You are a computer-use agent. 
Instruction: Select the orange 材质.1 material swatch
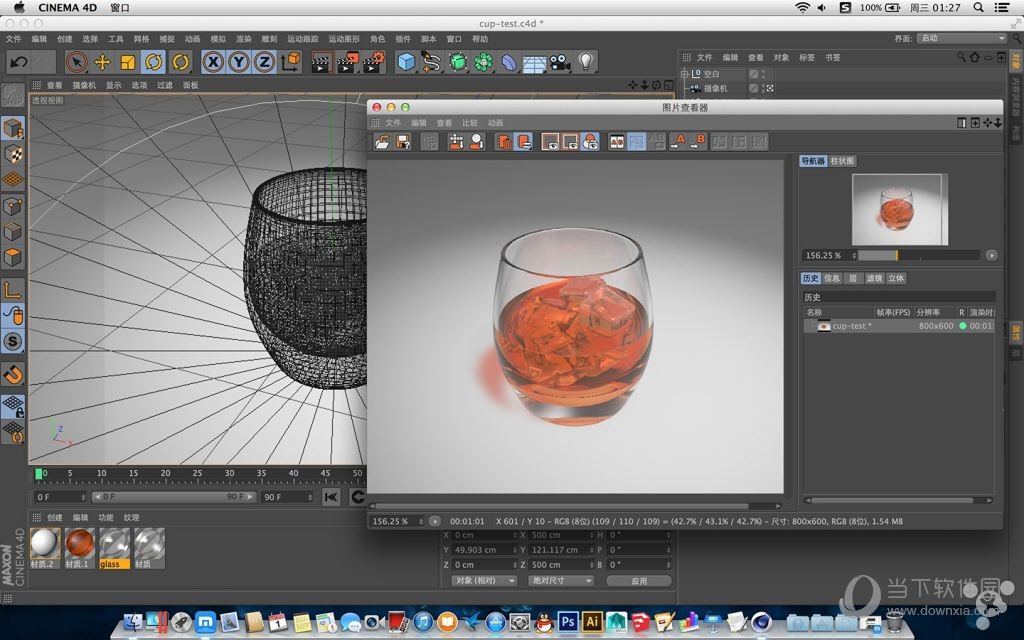coord(79,547)
